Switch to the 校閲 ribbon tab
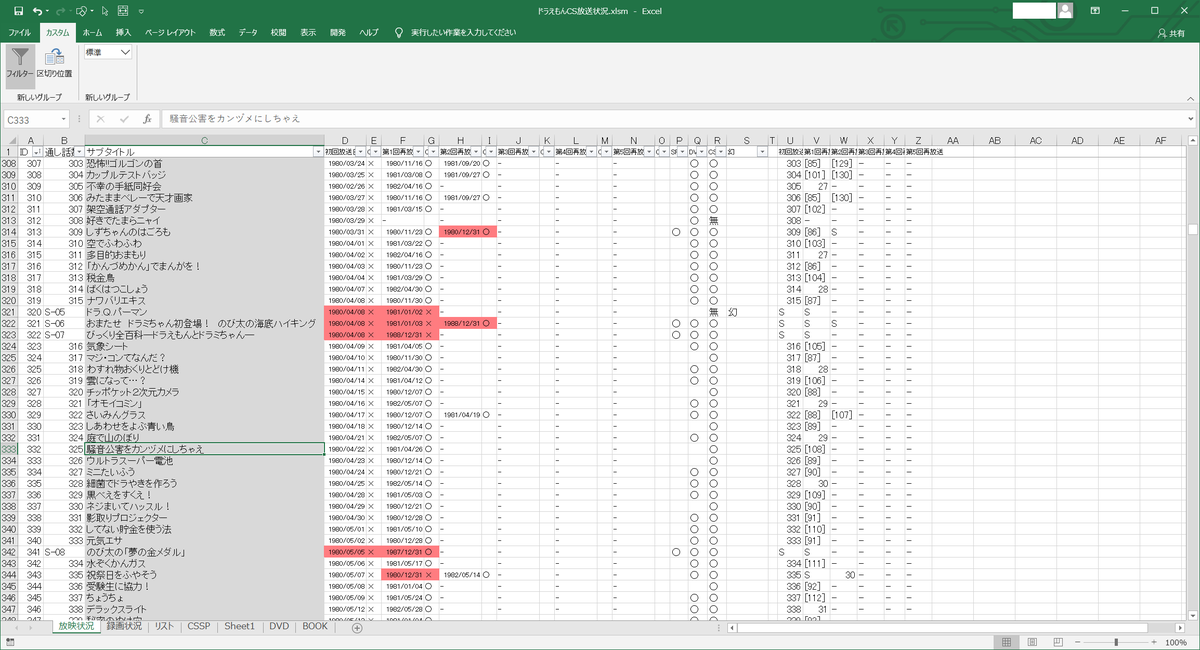This screenshot has height=650, width=1200. click(x=278, y=32)
